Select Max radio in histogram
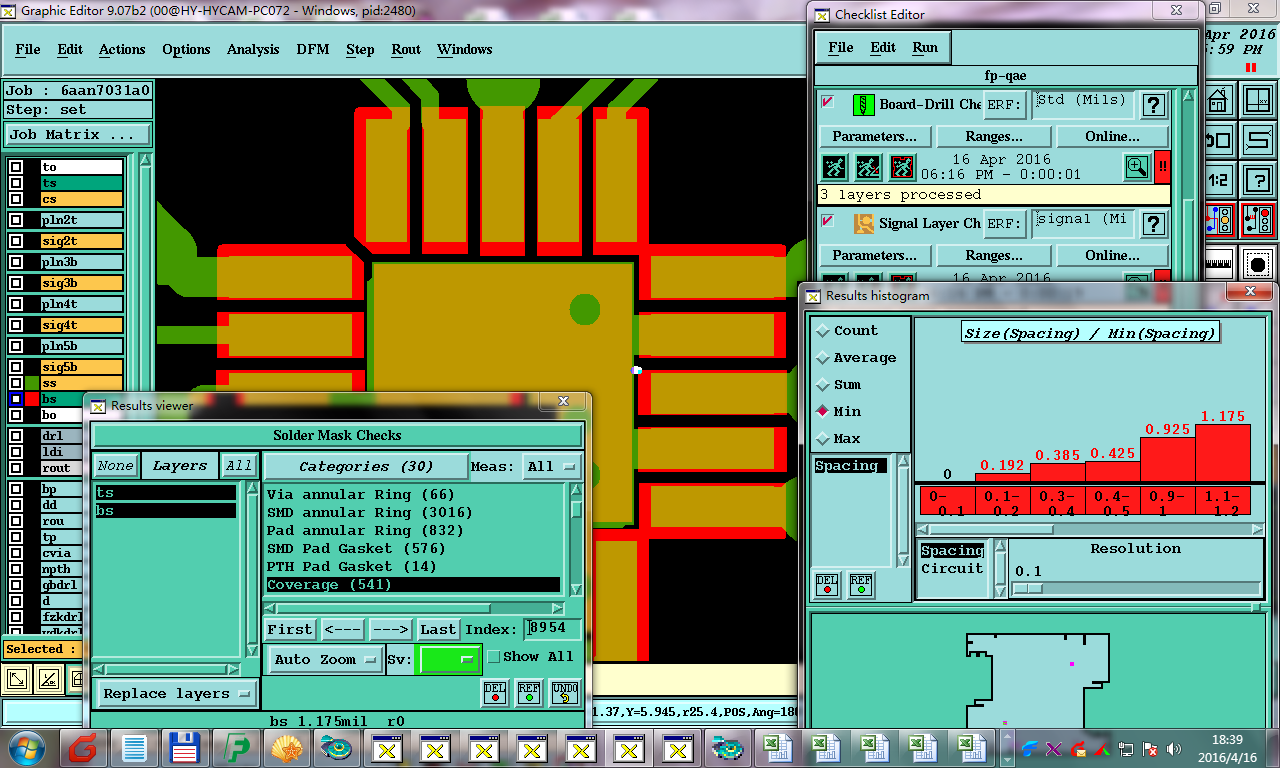Viewport: 1280px width, 768px height. 823,439
